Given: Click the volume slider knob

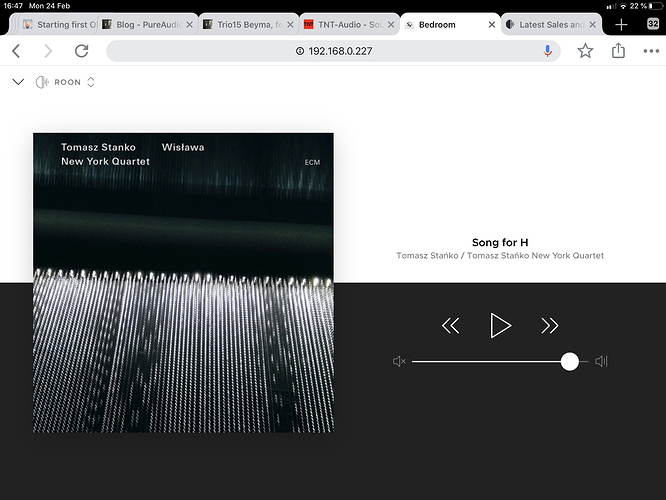Looking at the screenshot, I should (570, 362).
